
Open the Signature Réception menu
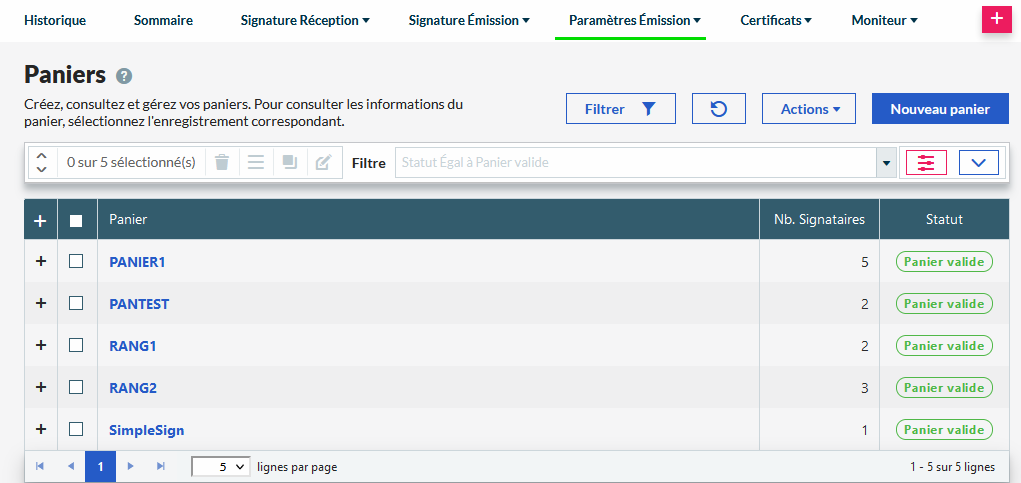click(304, 20)
